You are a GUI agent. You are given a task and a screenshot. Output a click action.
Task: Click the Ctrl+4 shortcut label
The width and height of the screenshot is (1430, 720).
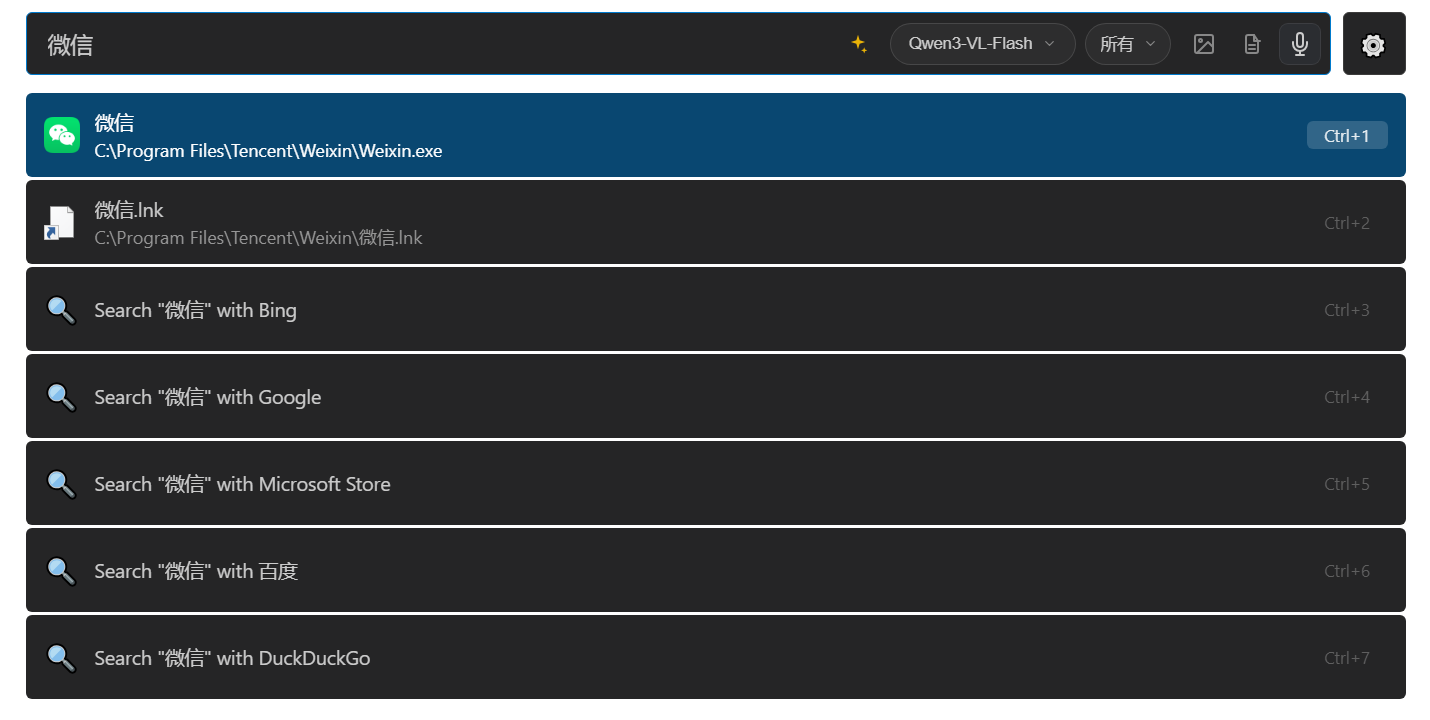pos(1347,397)
